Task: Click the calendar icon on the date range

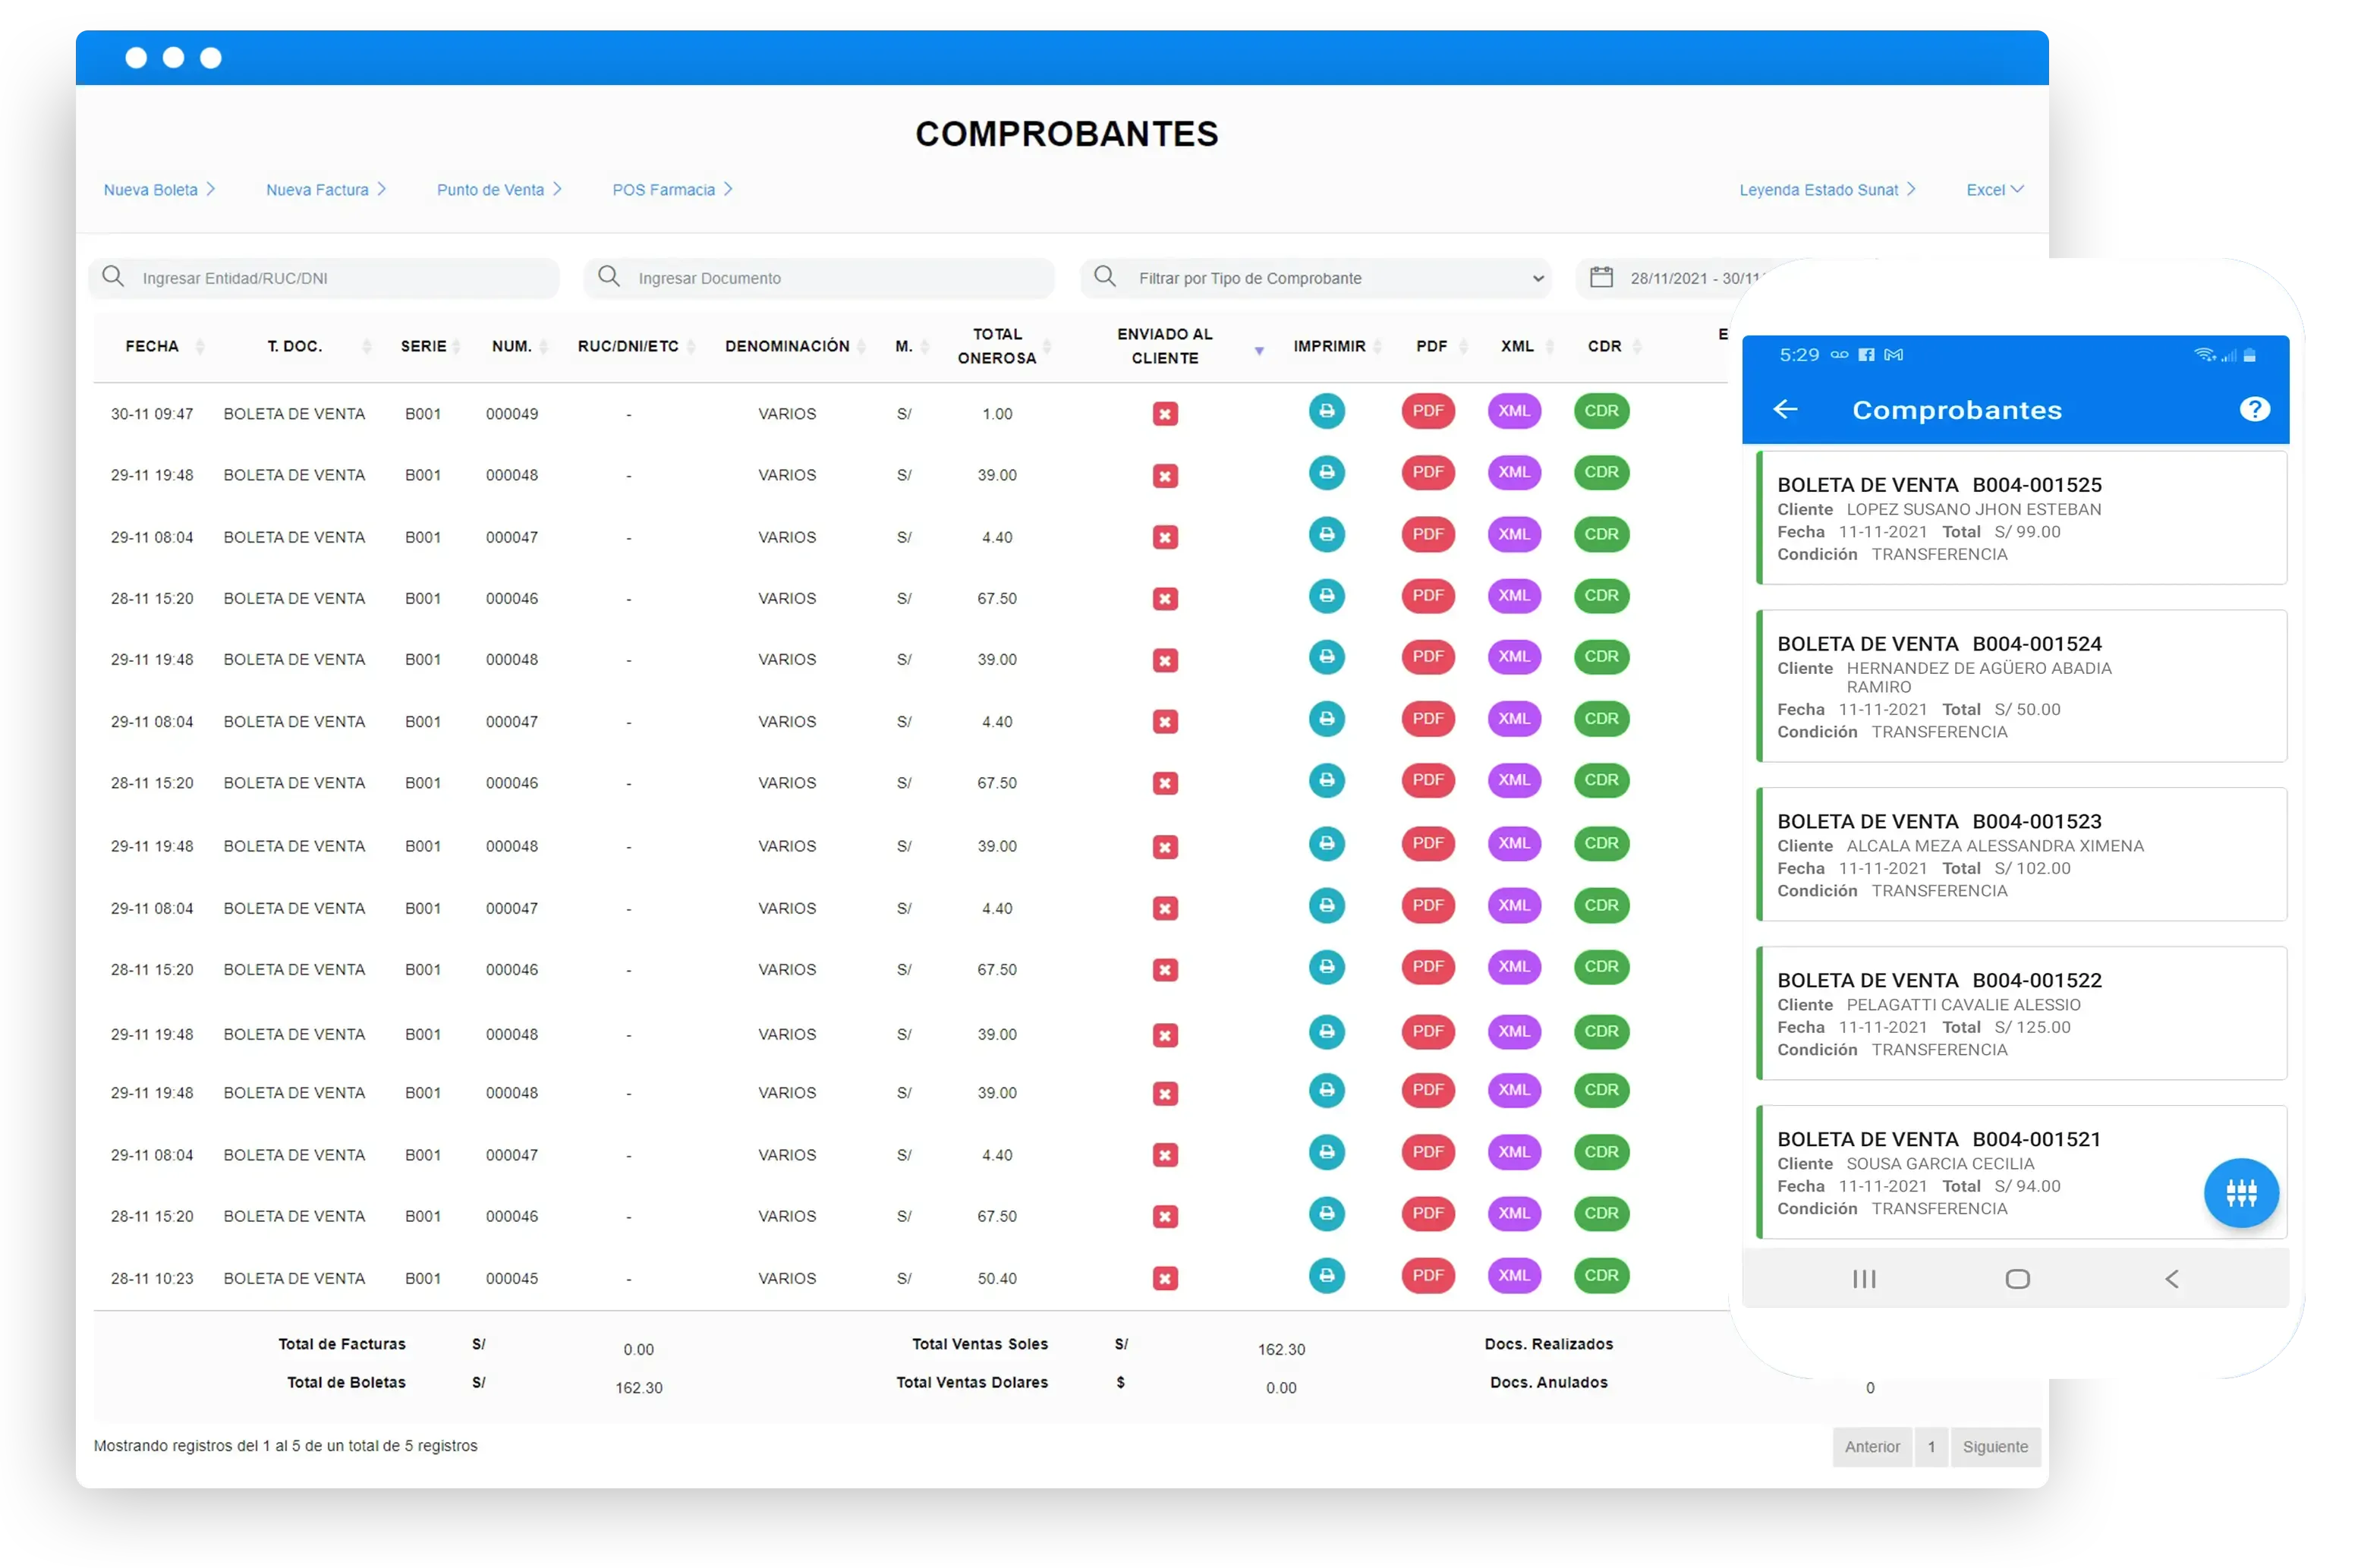Action: (1601, 277)
